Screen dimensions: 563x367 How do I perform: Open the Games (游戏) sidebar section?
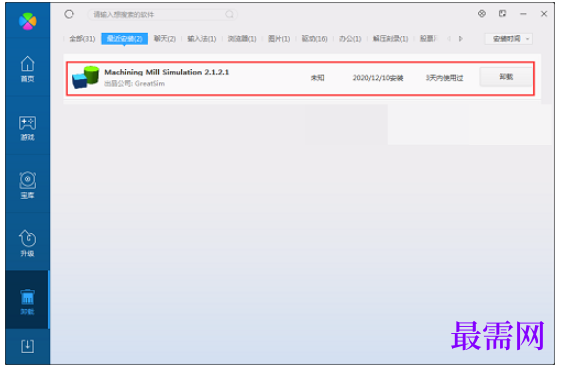(28, 128)
